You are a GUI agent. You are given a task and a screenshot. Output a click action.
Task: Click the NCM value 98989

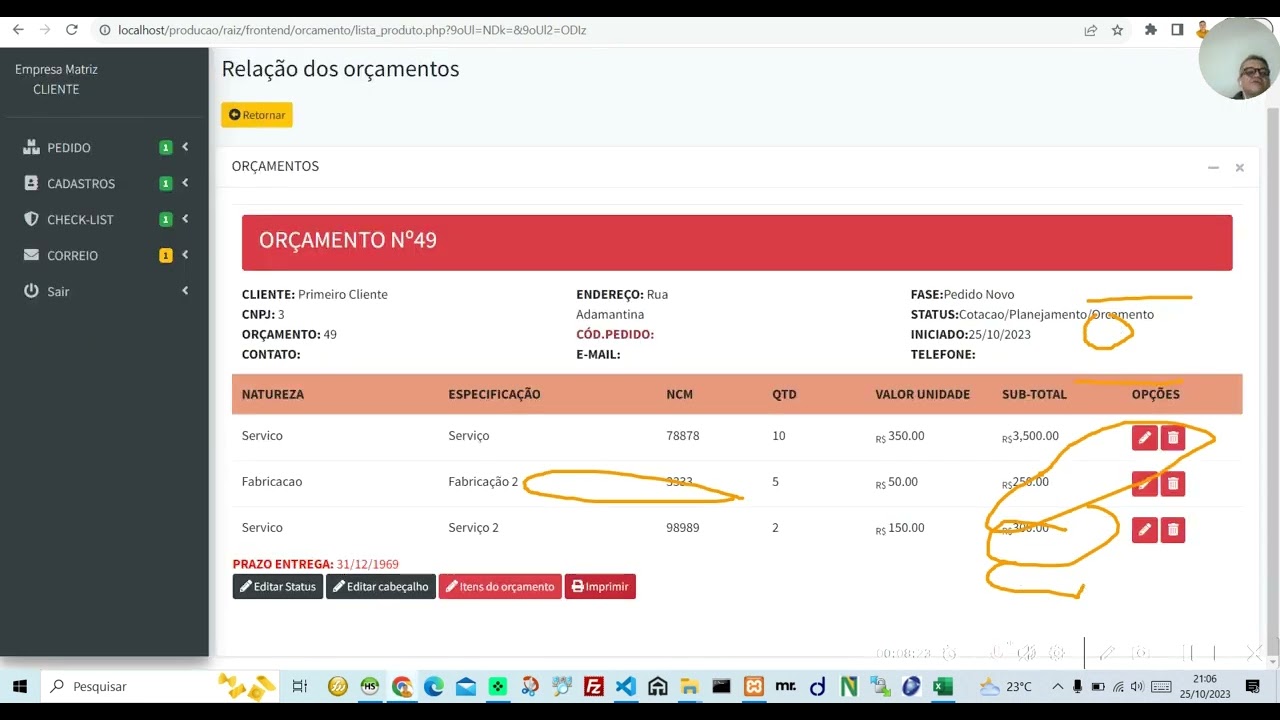point(683,528)
